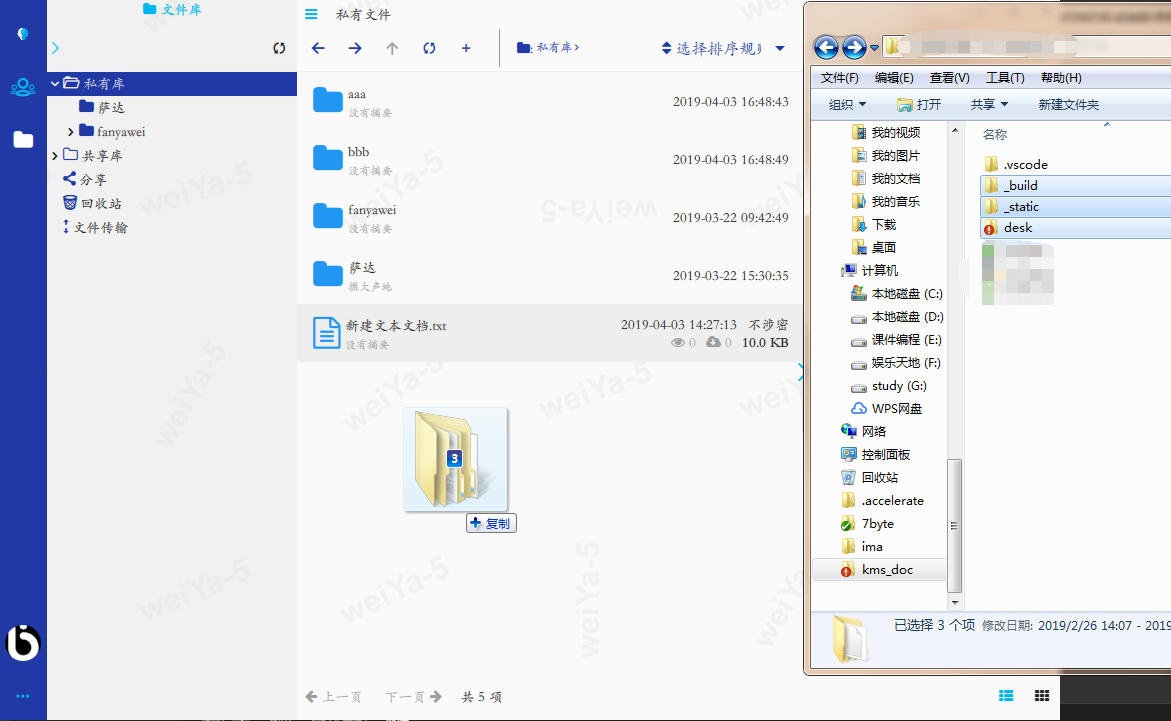Open the 编辑(E) menu in Explorer

coord(894,78)
